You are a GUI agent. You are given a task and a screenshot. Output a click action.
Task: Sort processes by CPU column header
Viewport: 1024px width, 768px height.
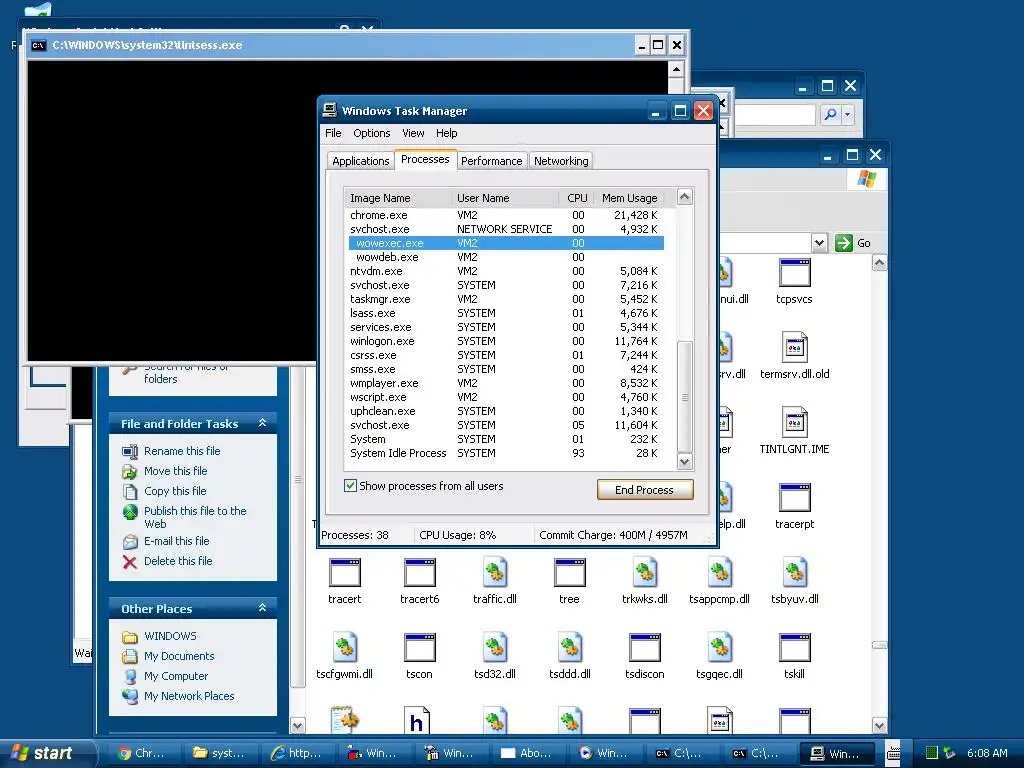click(x=577, y=198)
